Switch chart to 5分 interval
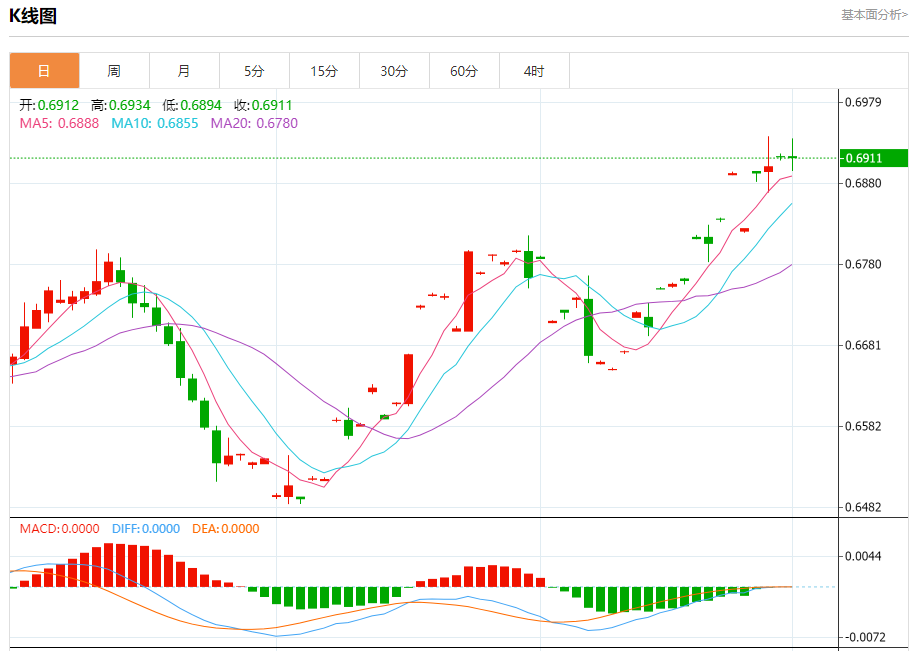 point(254,71)
